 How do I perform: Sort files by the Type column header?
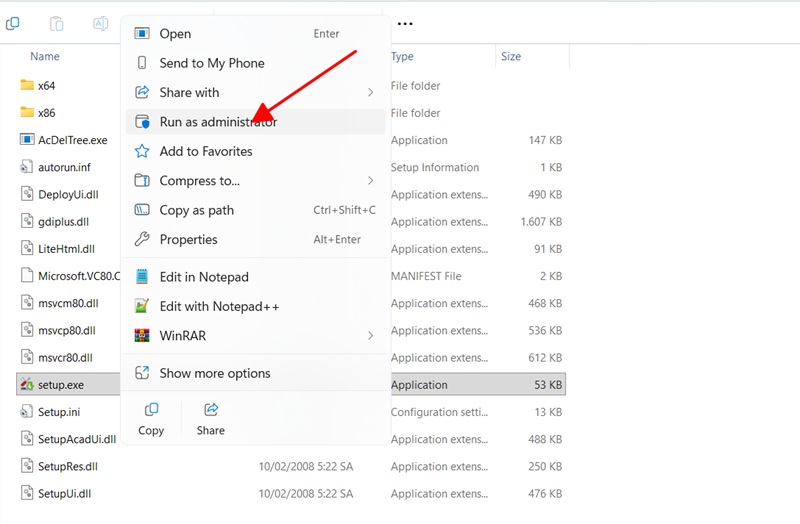coord(403,56)
